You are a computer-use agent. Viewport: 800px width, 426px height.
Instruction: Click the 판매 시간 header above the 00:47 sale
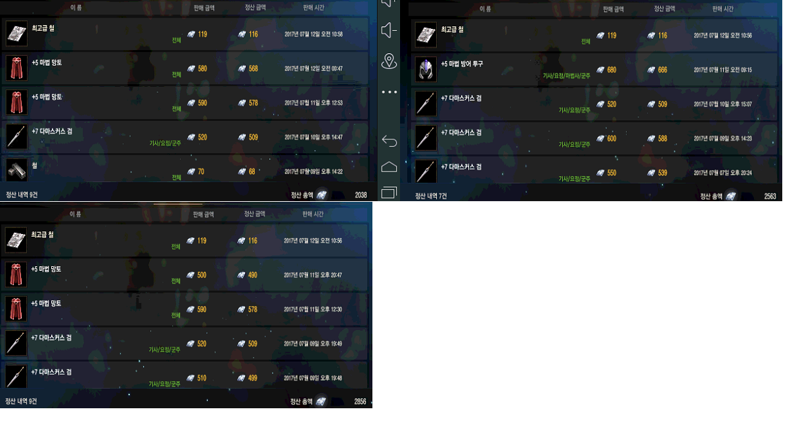point(313,8)
